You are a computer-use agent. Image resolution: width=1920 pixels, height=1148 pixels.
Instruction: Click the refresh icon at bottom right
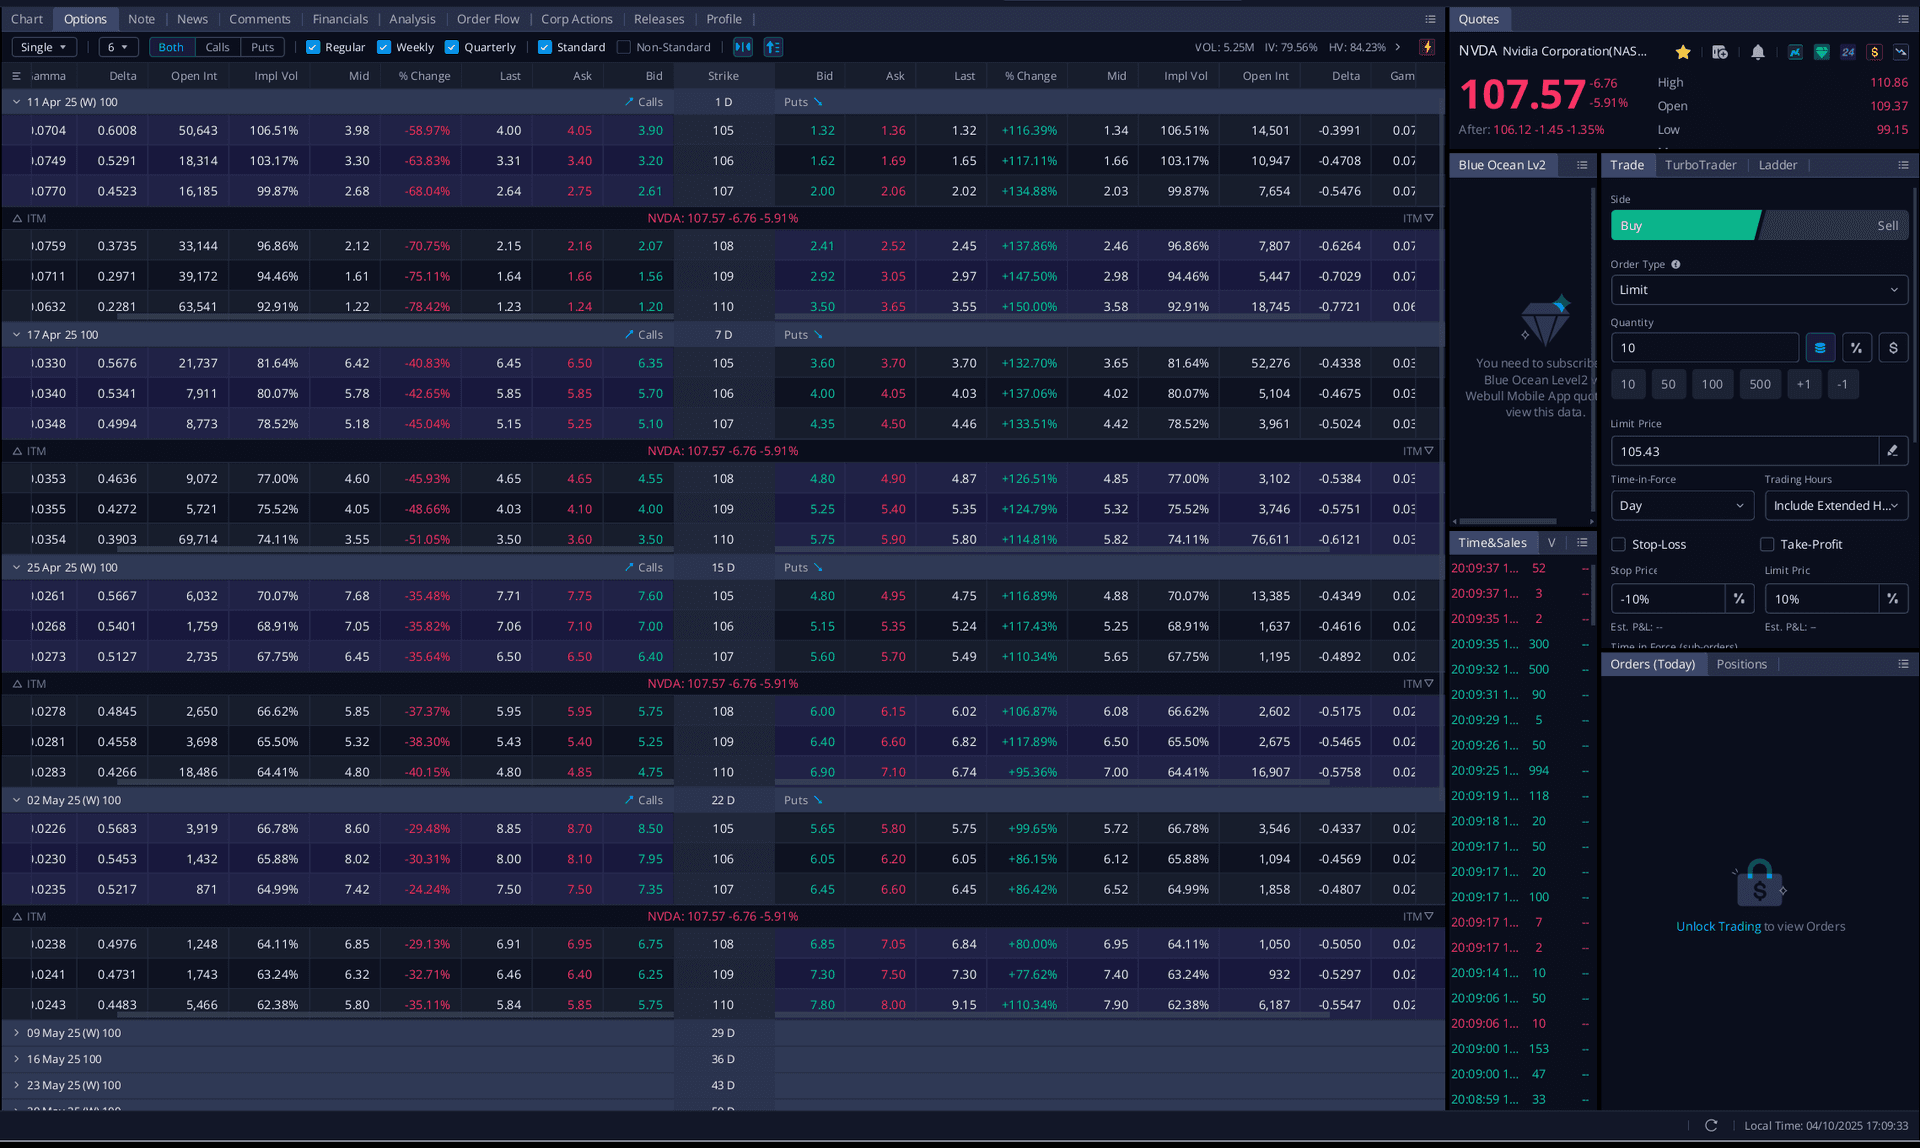1711,1124
